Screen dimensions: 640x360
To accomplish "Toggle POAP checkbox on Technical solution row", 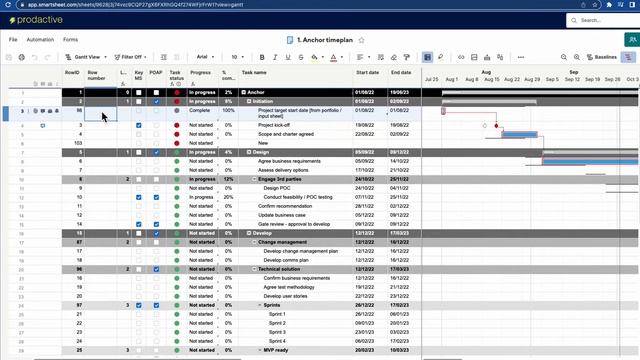I will pyautogui.click(x=156, y=269).
